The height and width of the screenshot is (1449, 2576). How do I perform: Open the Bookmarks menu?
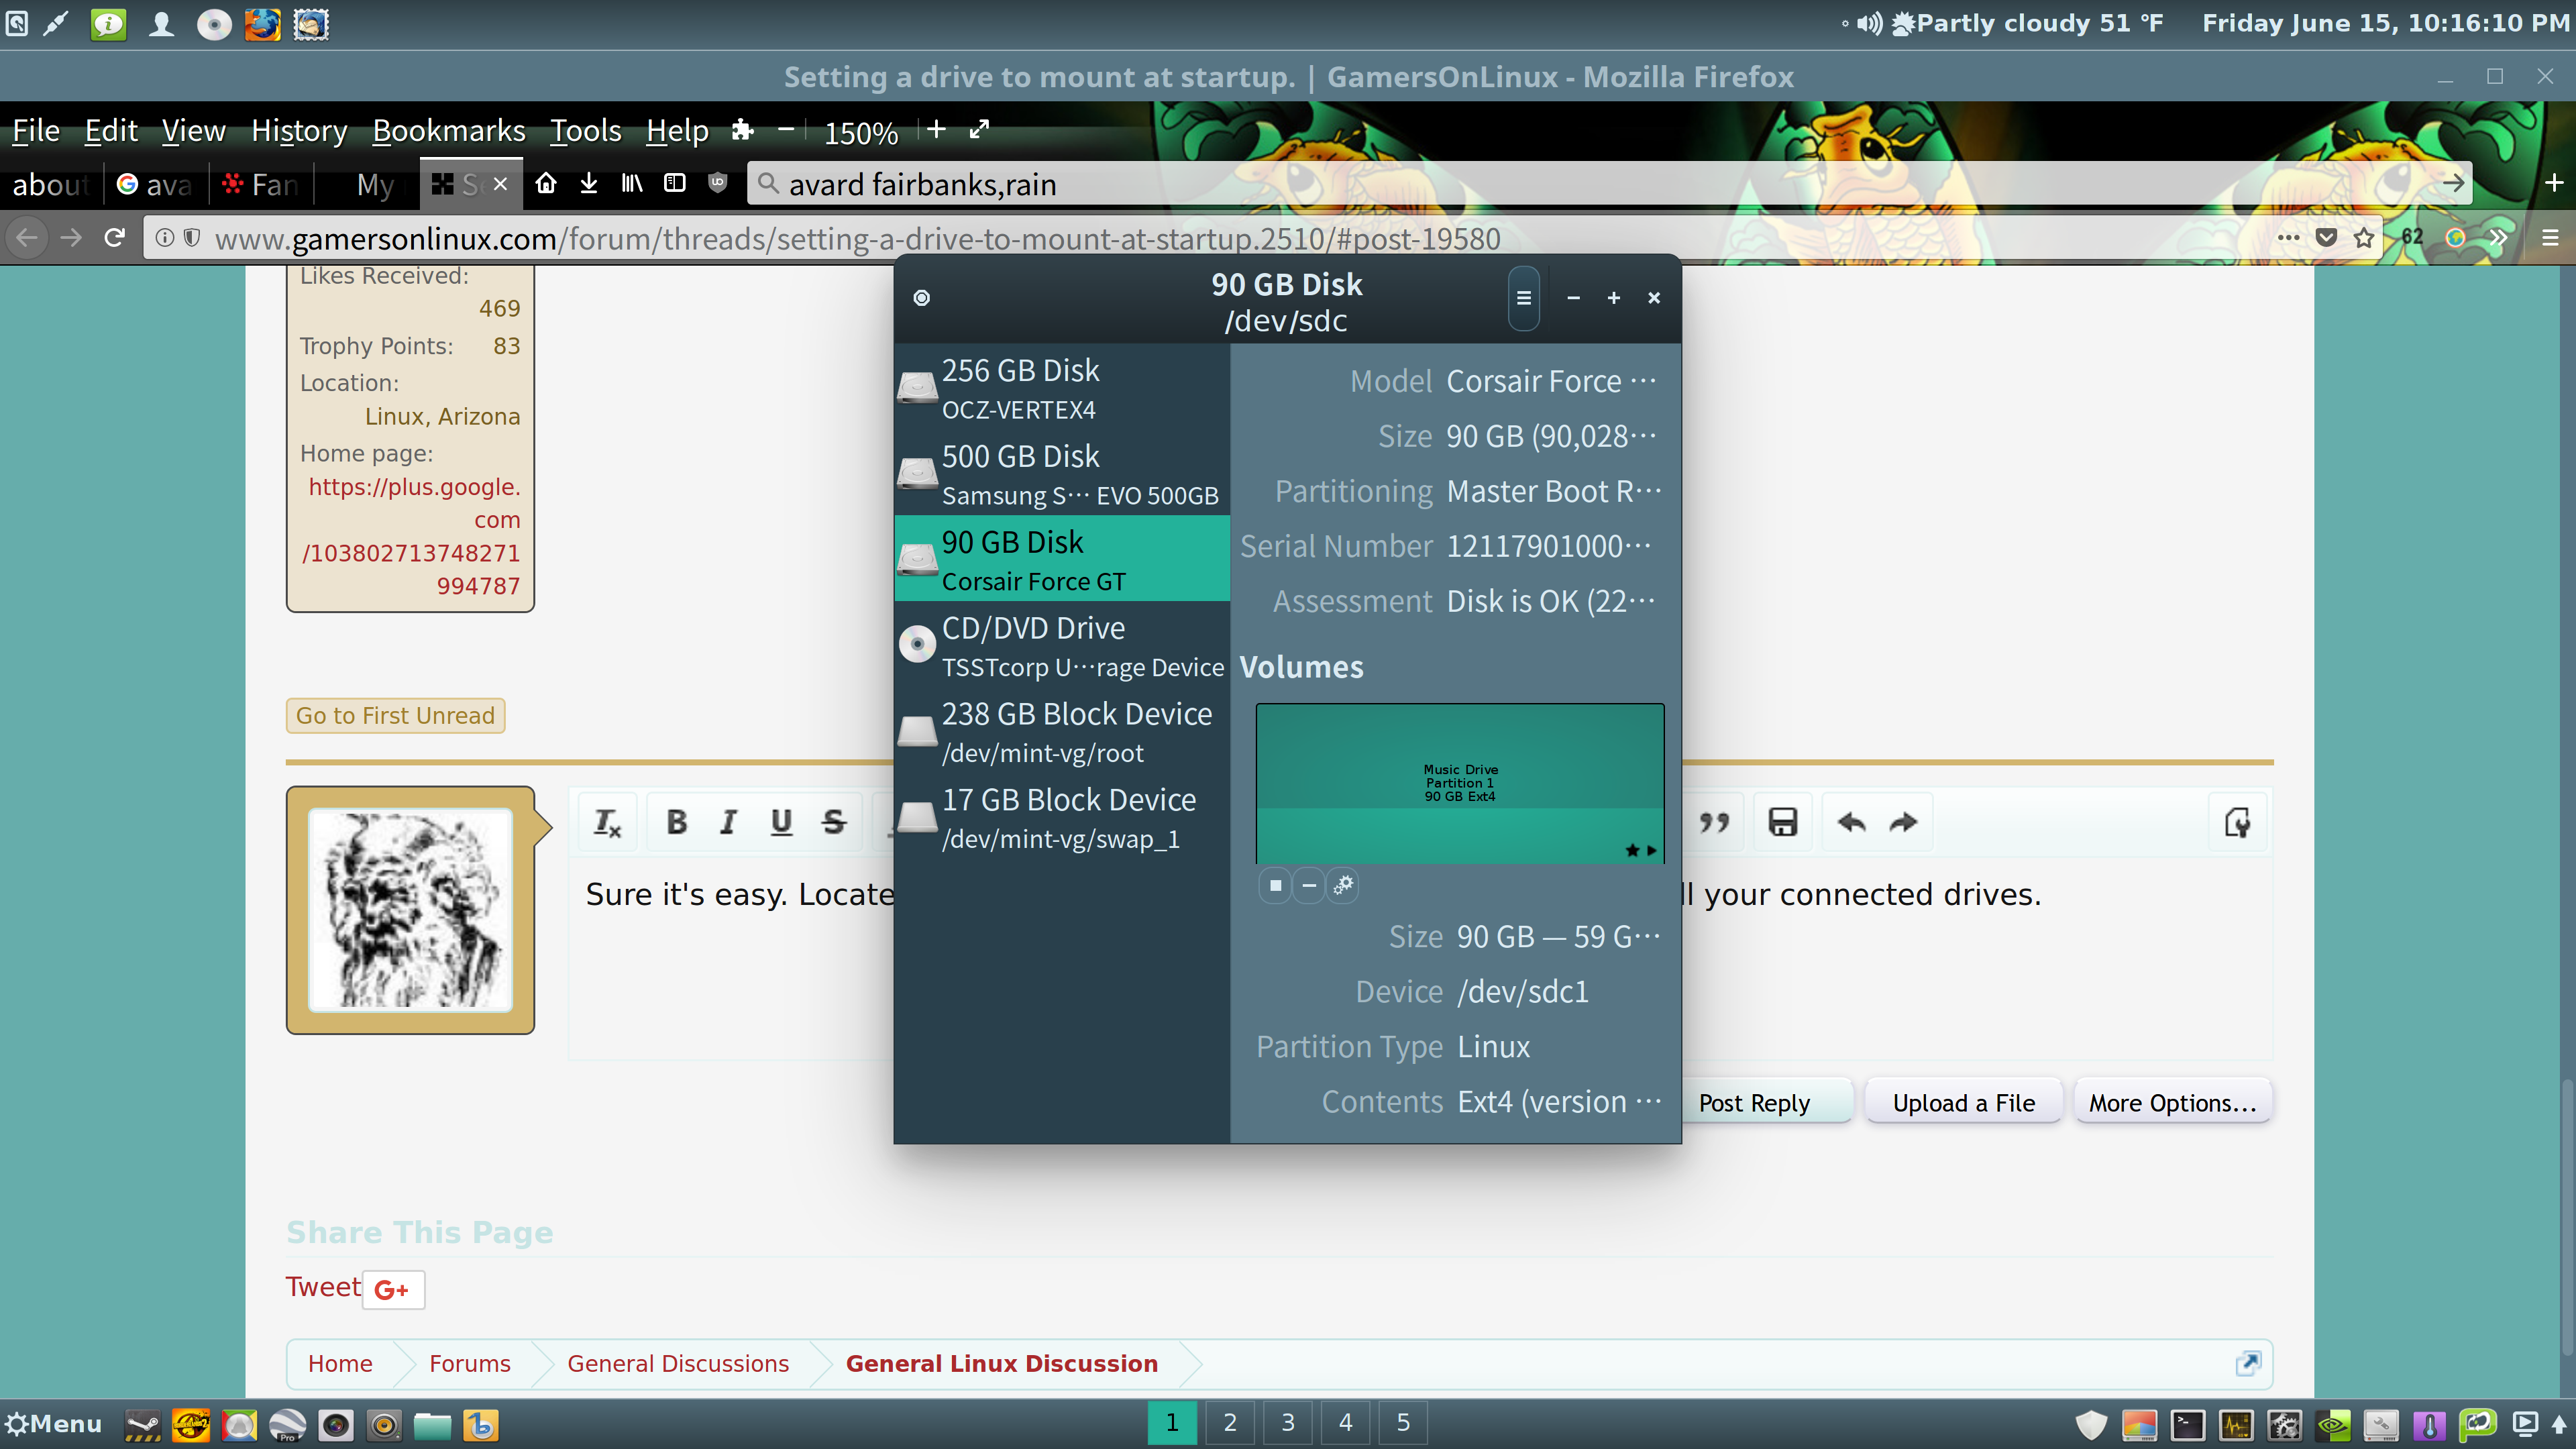449,130
